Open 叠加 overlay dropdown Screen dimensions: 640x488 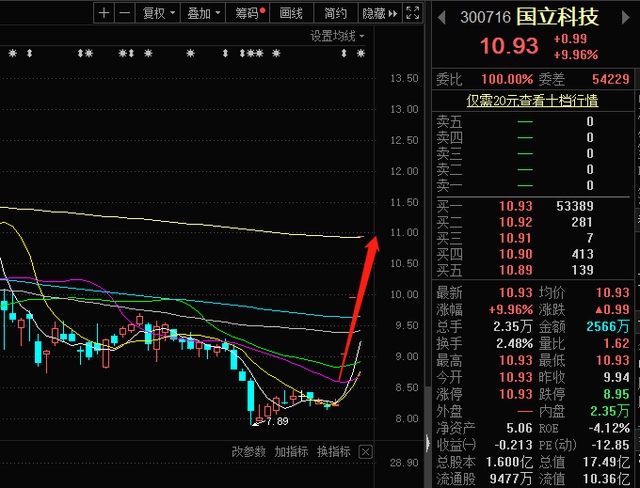pos(203,13)
